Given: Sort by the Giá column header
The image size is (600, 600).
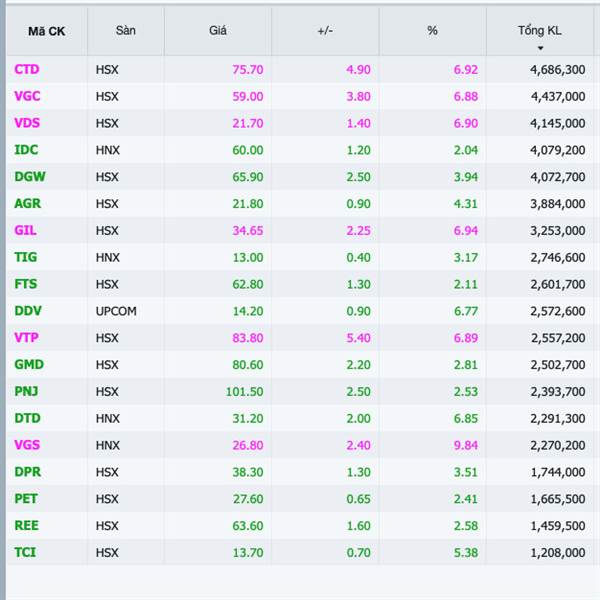Looking at the screenshot, I should point(217,30).
